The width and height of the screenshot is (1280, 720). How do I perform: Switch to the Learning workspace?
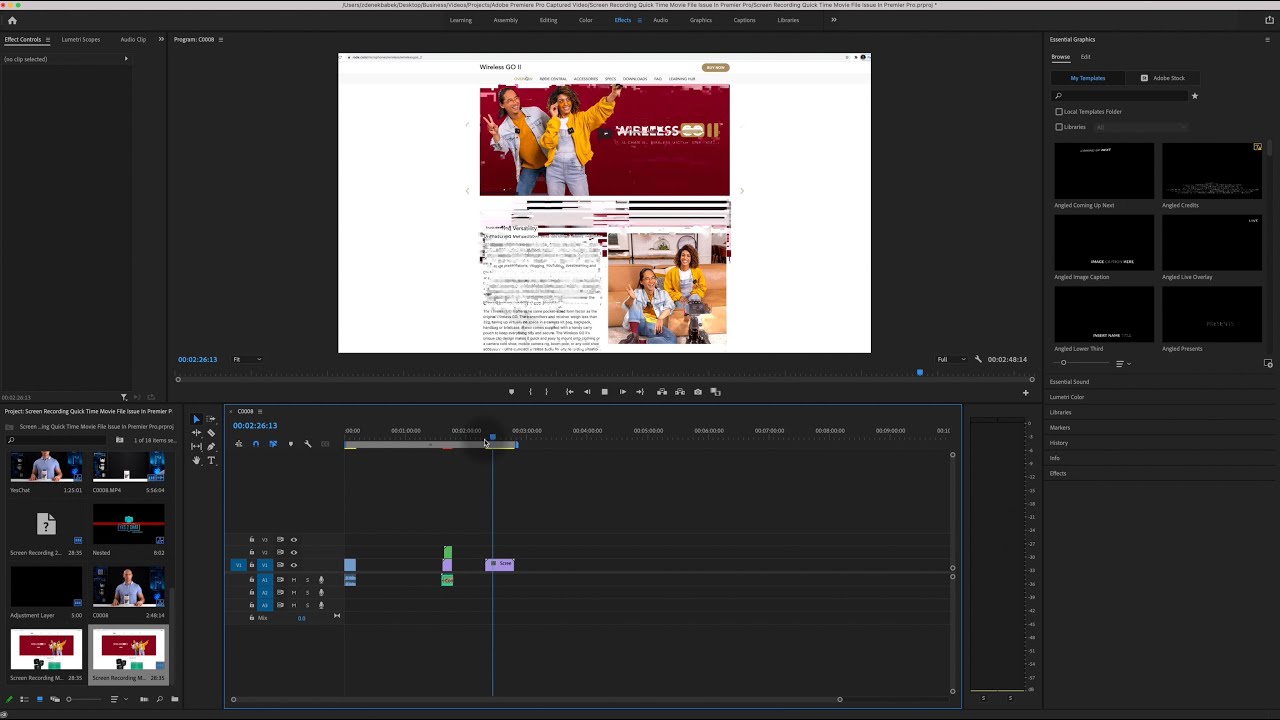click(x=461, y=20)
